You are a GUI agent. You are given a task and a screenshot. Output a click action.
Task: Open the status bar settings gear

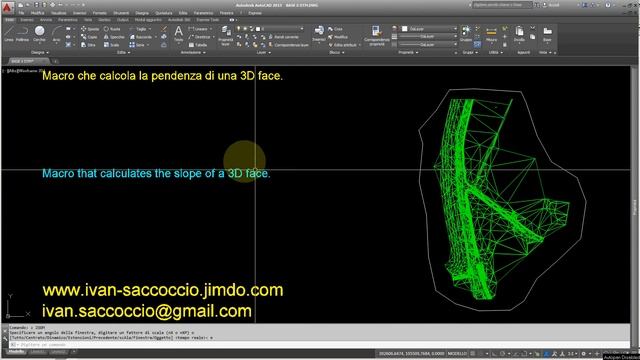click(x=584, y=353)
